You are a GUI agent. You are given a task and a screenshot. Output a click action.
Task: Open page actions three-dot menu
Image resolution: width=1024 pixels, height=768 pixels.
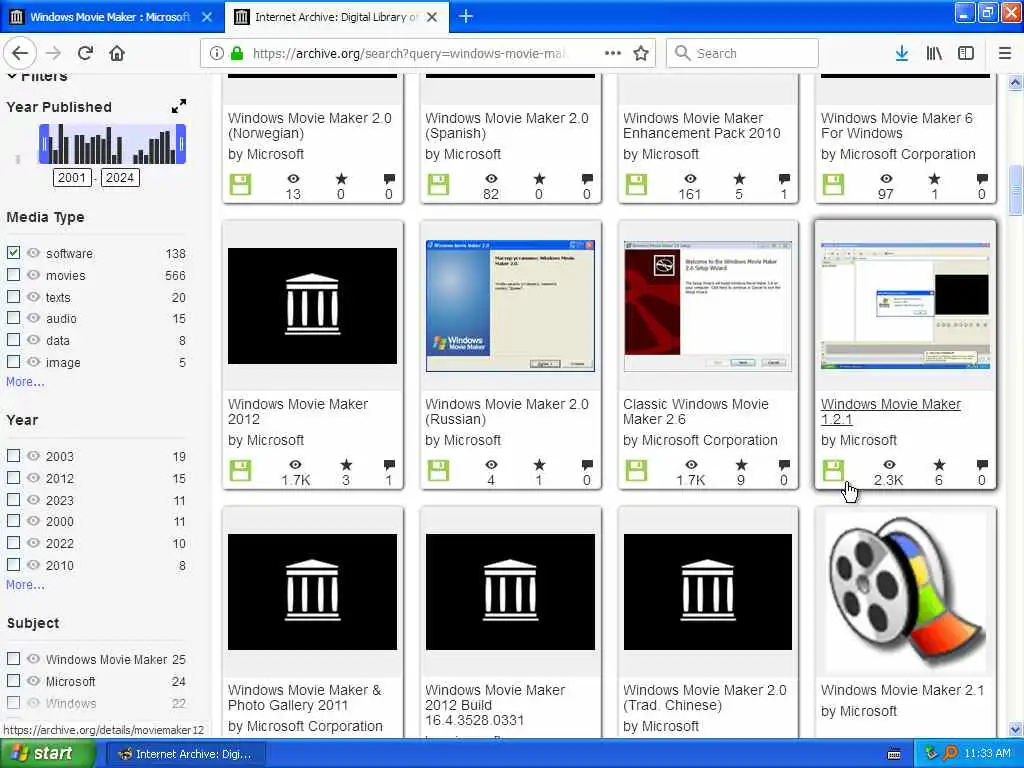point(613,53)
